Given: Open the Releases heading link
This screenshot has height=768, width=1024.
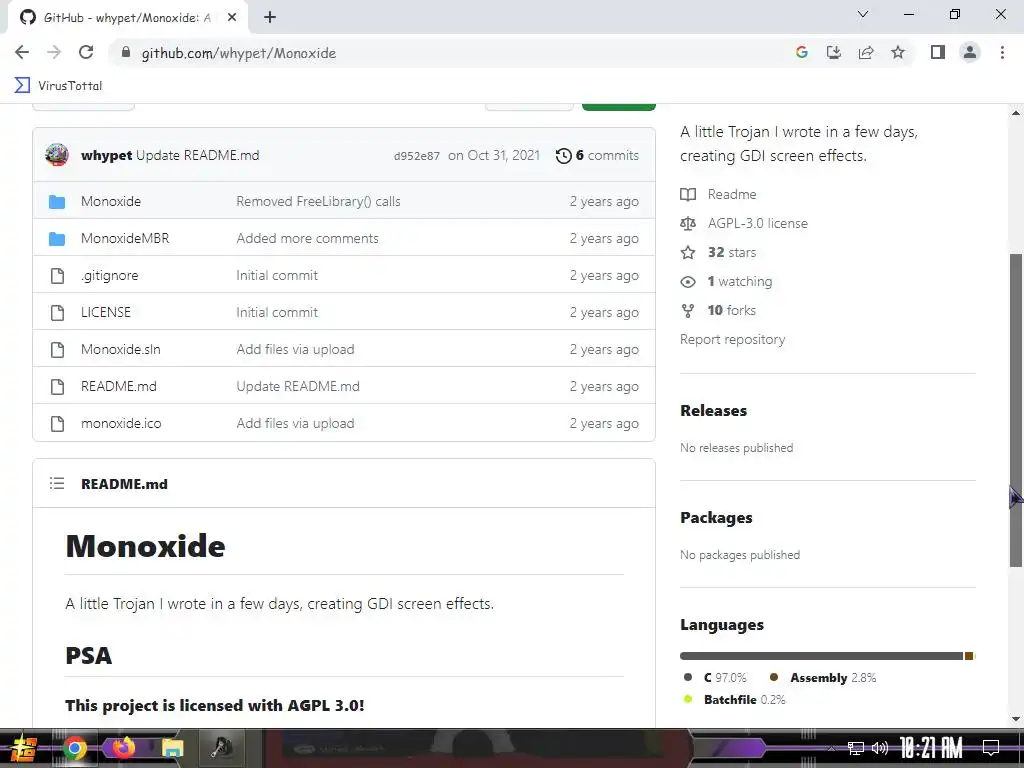Looking at the screenshot, I should (x=713, y=411).
